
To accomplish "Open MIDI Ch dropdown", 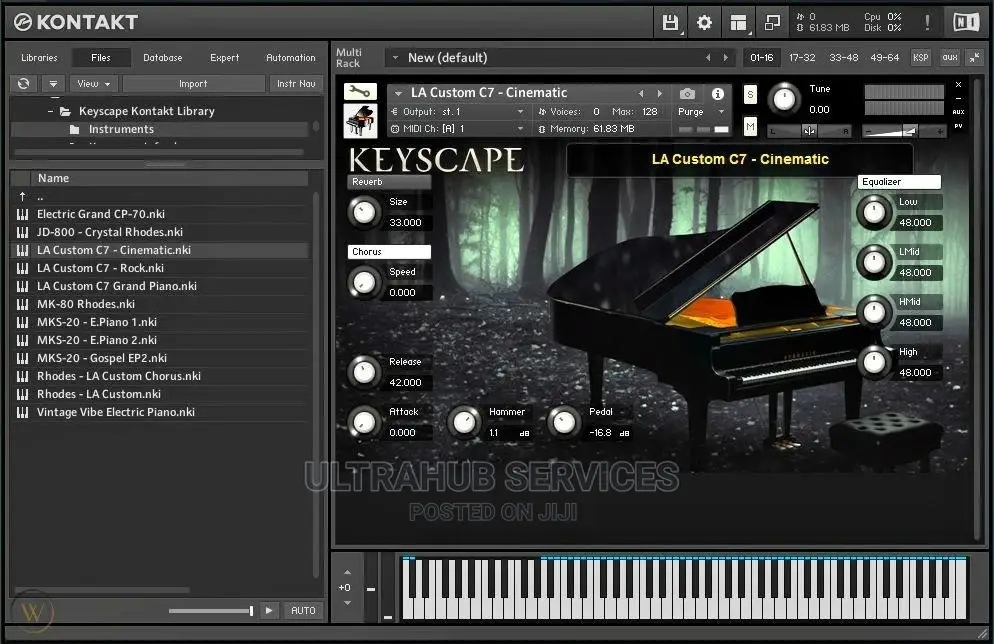I will 458,129.
